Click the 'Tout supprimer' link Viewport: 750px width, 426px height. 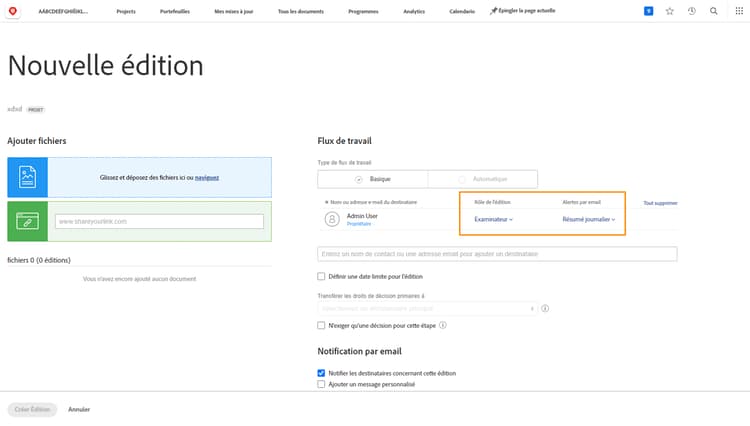659,202
